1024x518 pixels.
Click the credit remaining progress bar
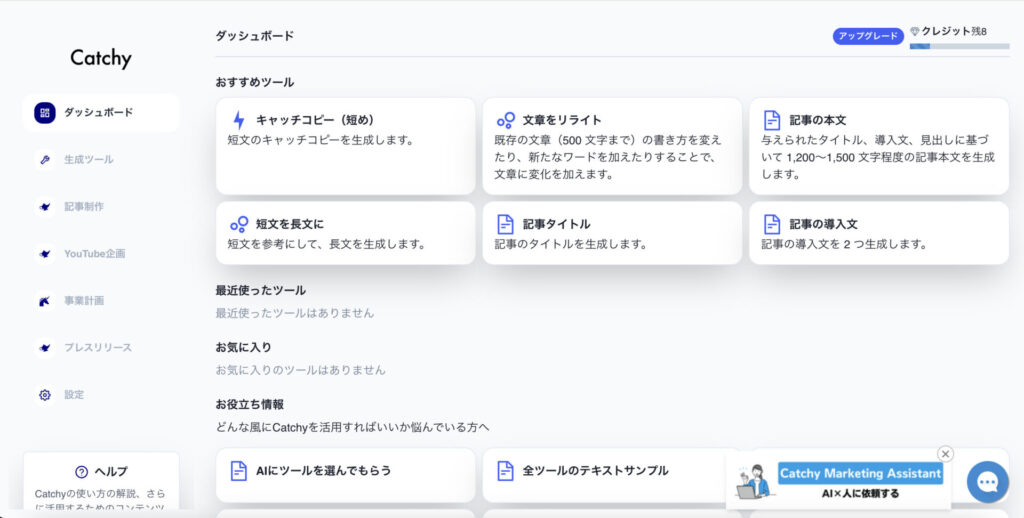(959, 46)
